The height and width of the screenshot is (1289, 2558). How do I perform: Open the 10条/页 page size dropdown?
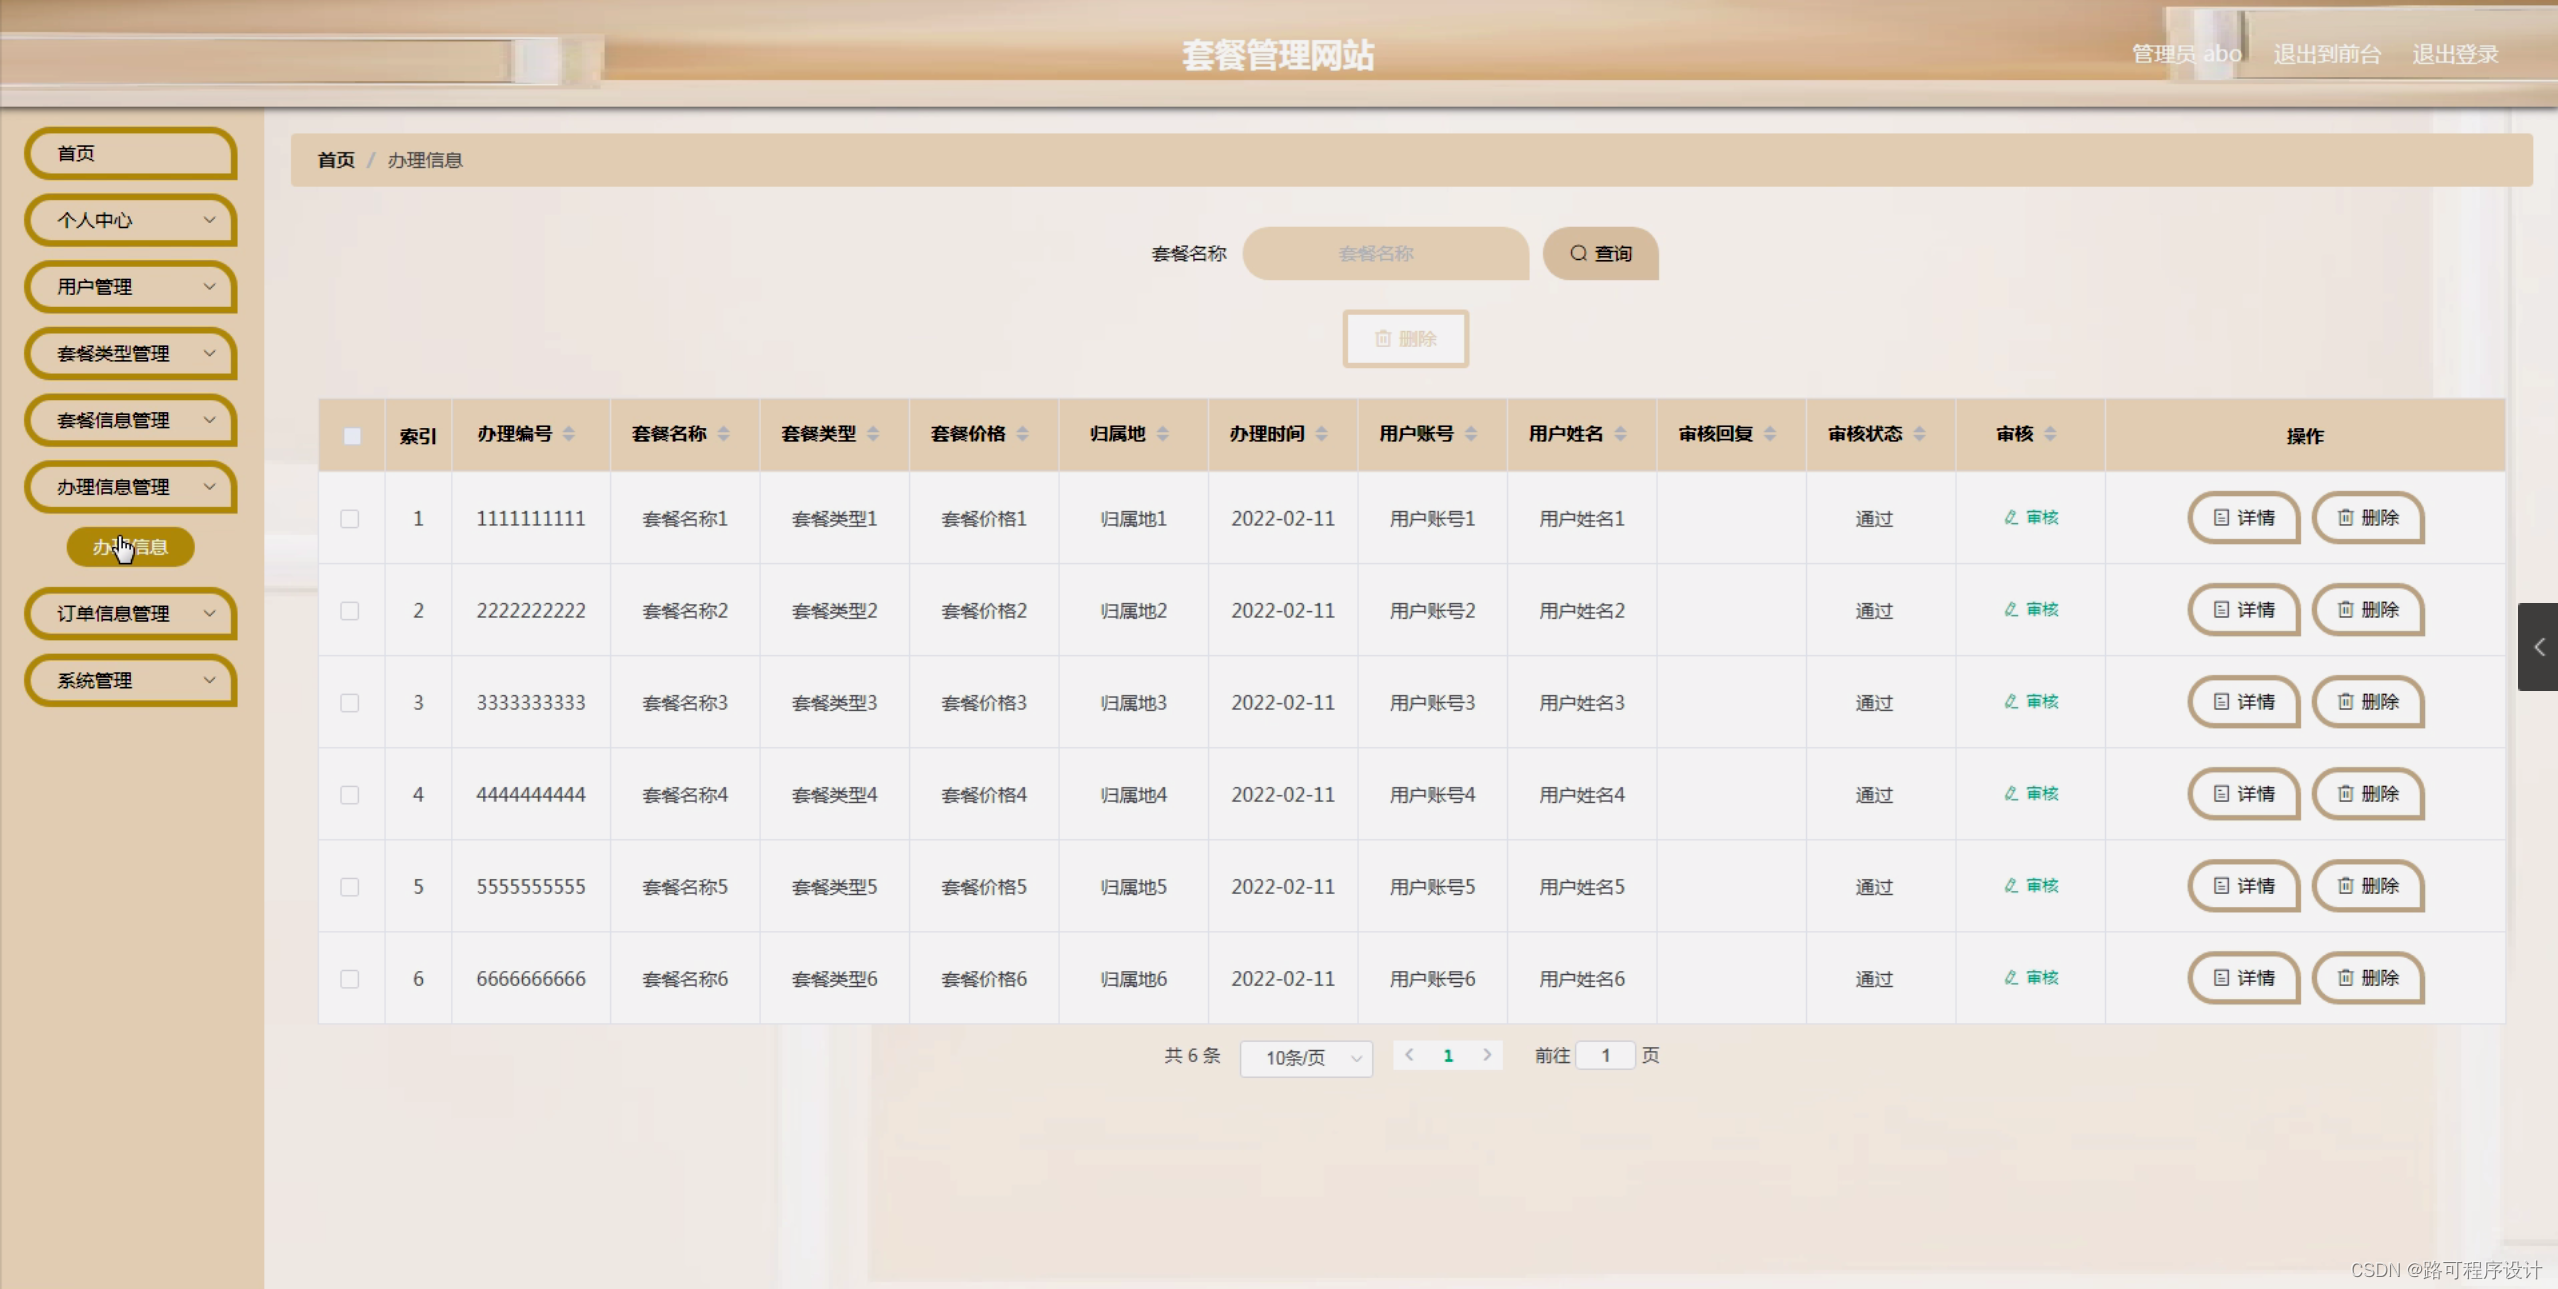click(x=1305, y=1058)
